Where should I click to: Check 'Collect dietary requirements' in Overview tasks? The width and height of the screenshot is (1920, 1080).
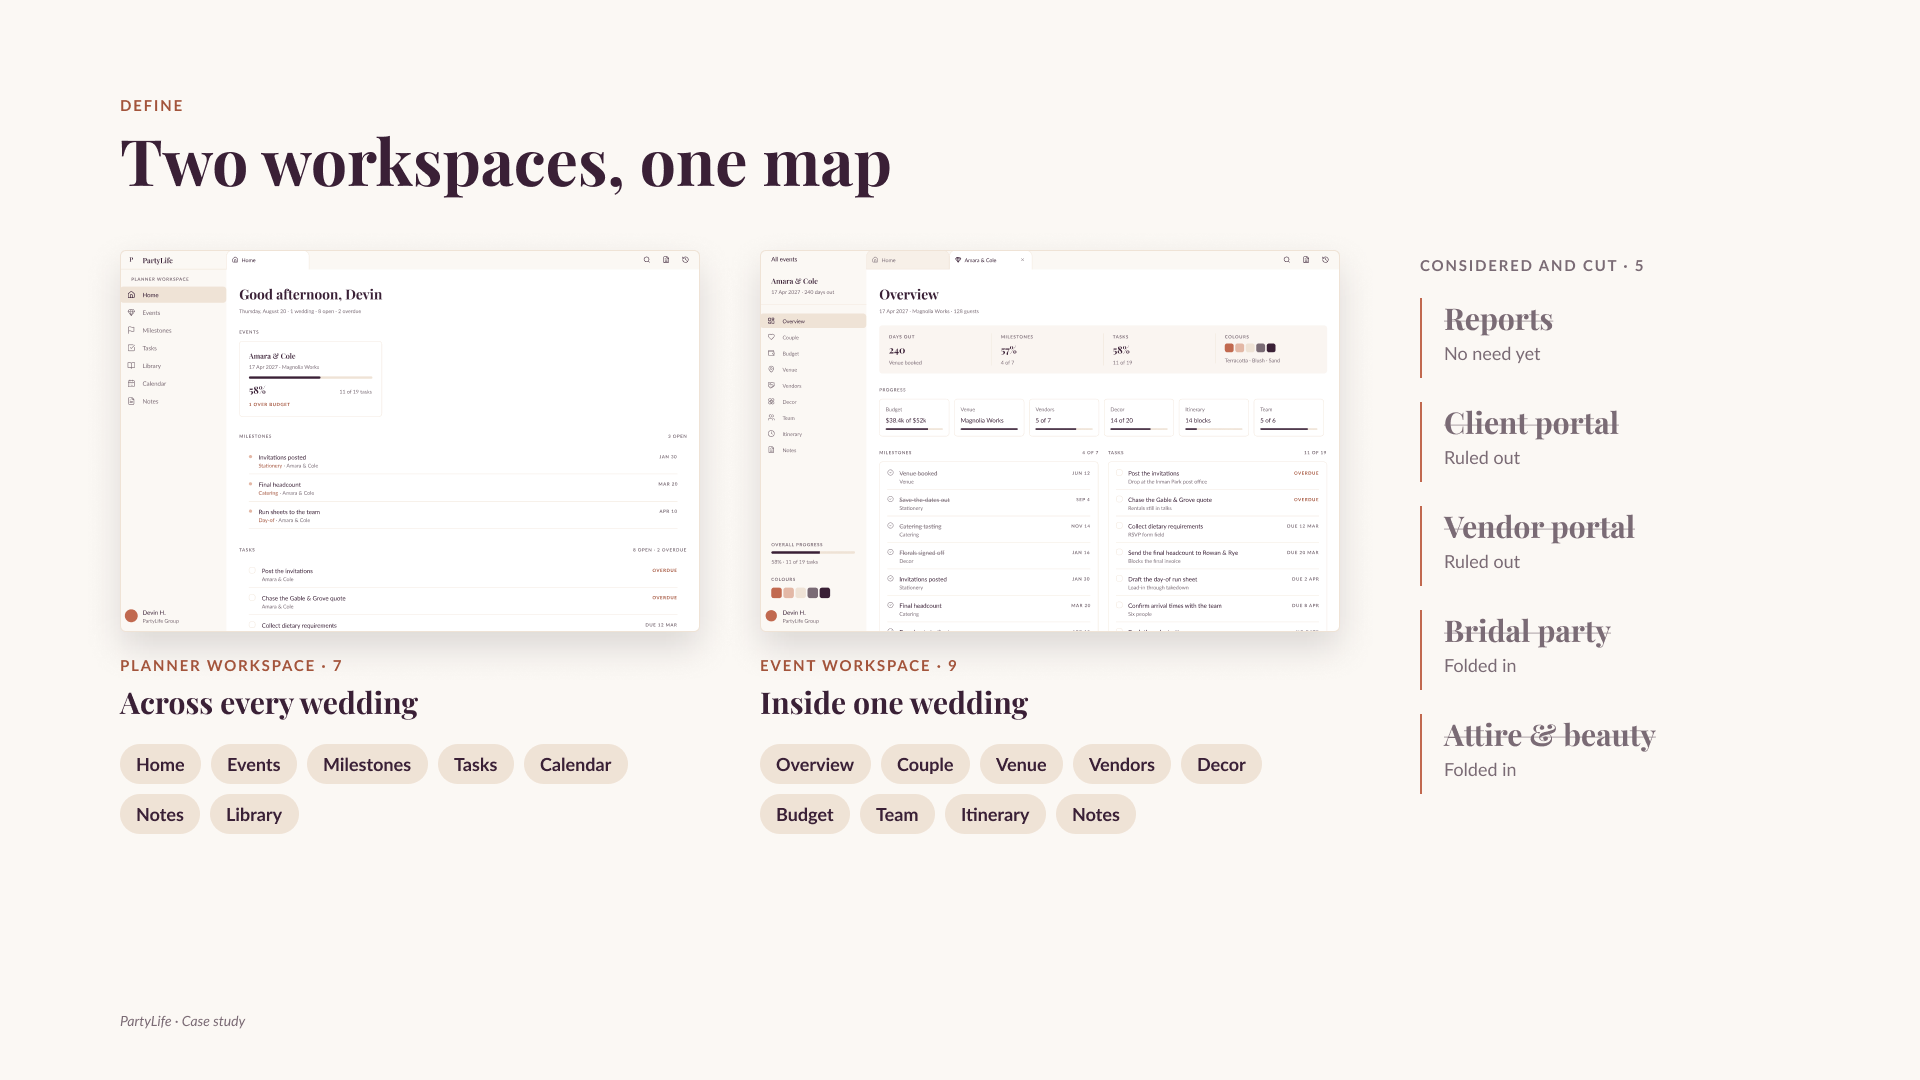click(1120, 526)
